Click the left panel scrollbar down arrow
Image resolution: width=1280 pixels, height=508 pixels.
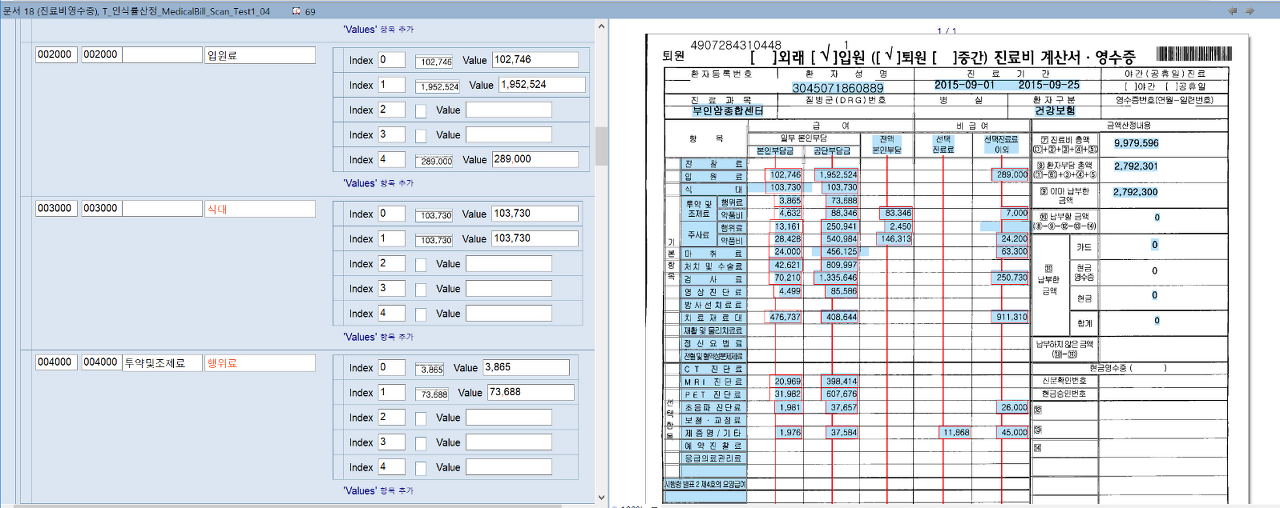click(x=602, y=496)
